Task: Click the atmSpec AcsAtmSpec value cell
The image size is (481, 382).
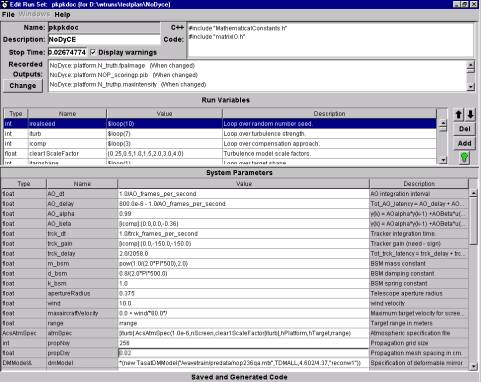Action: pyautogui.click(x=244, y=333)
